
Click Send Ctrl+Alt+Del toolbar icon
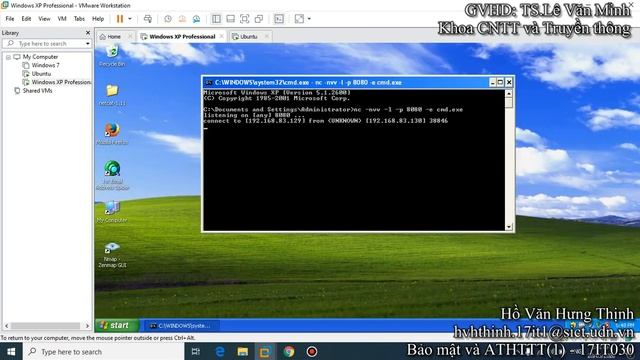(148, 19)
